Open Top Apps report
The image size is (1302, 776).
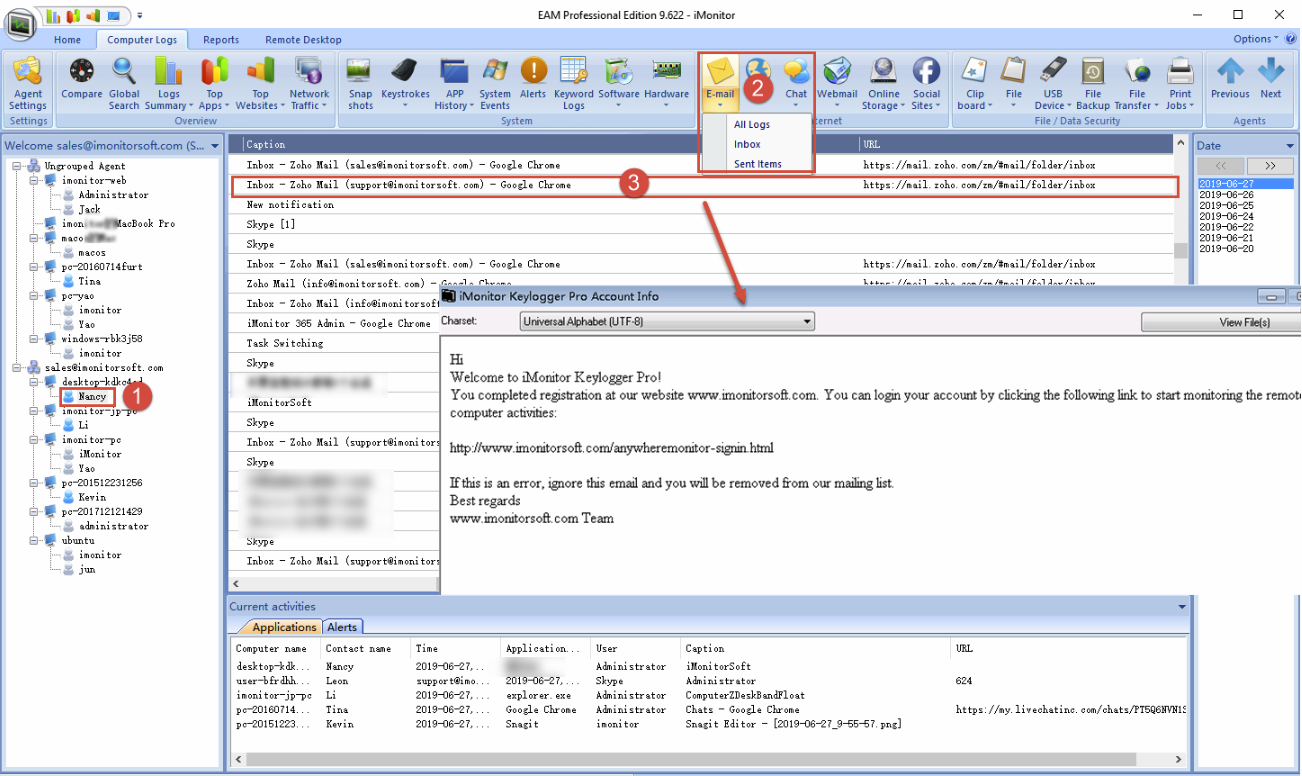(214, 84)
